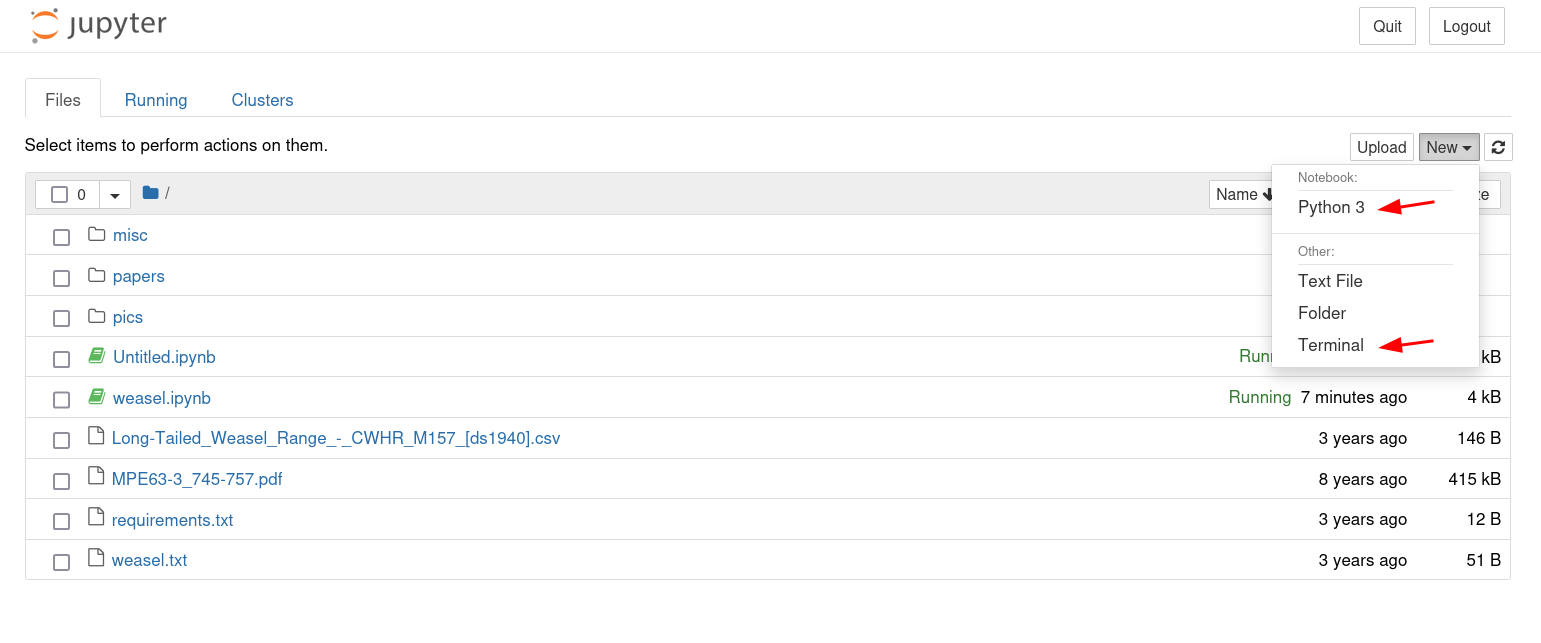Click the root folder breadcrumb icon

[x=151, y=193]
